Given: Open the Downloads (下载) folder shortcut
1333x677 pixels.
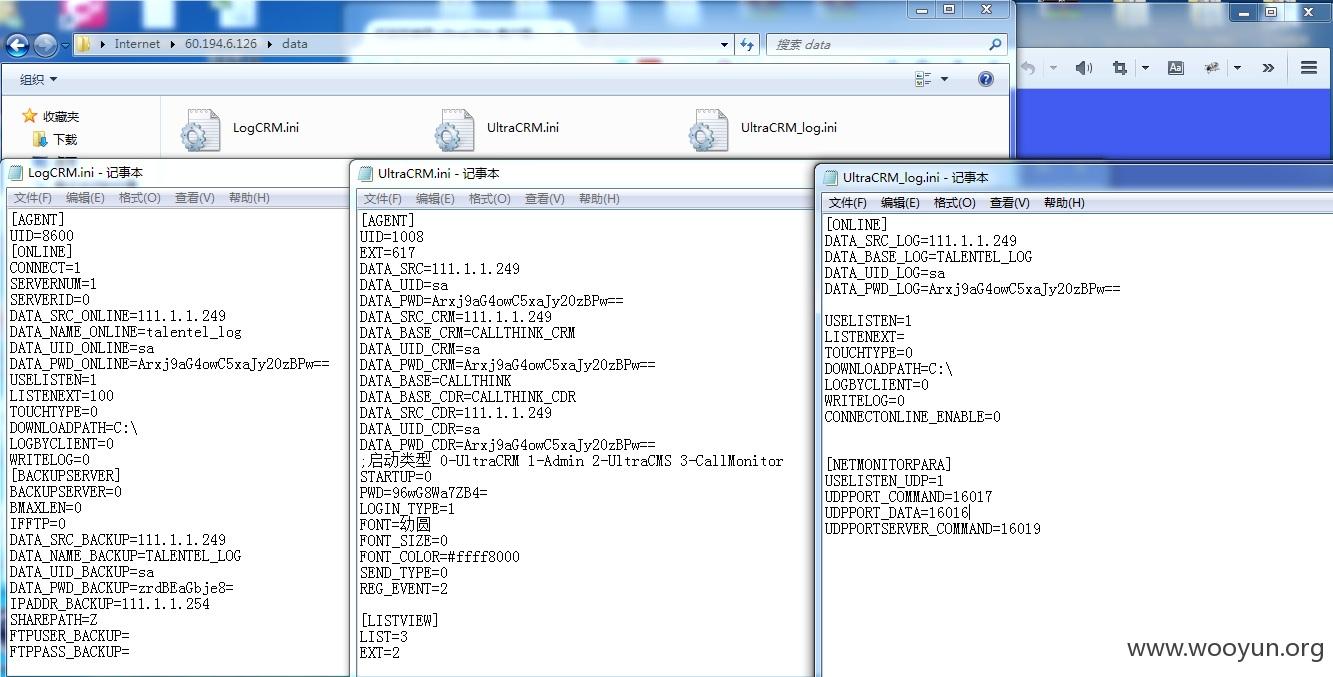Looking at the screenshot, I should tap(54, 139).
